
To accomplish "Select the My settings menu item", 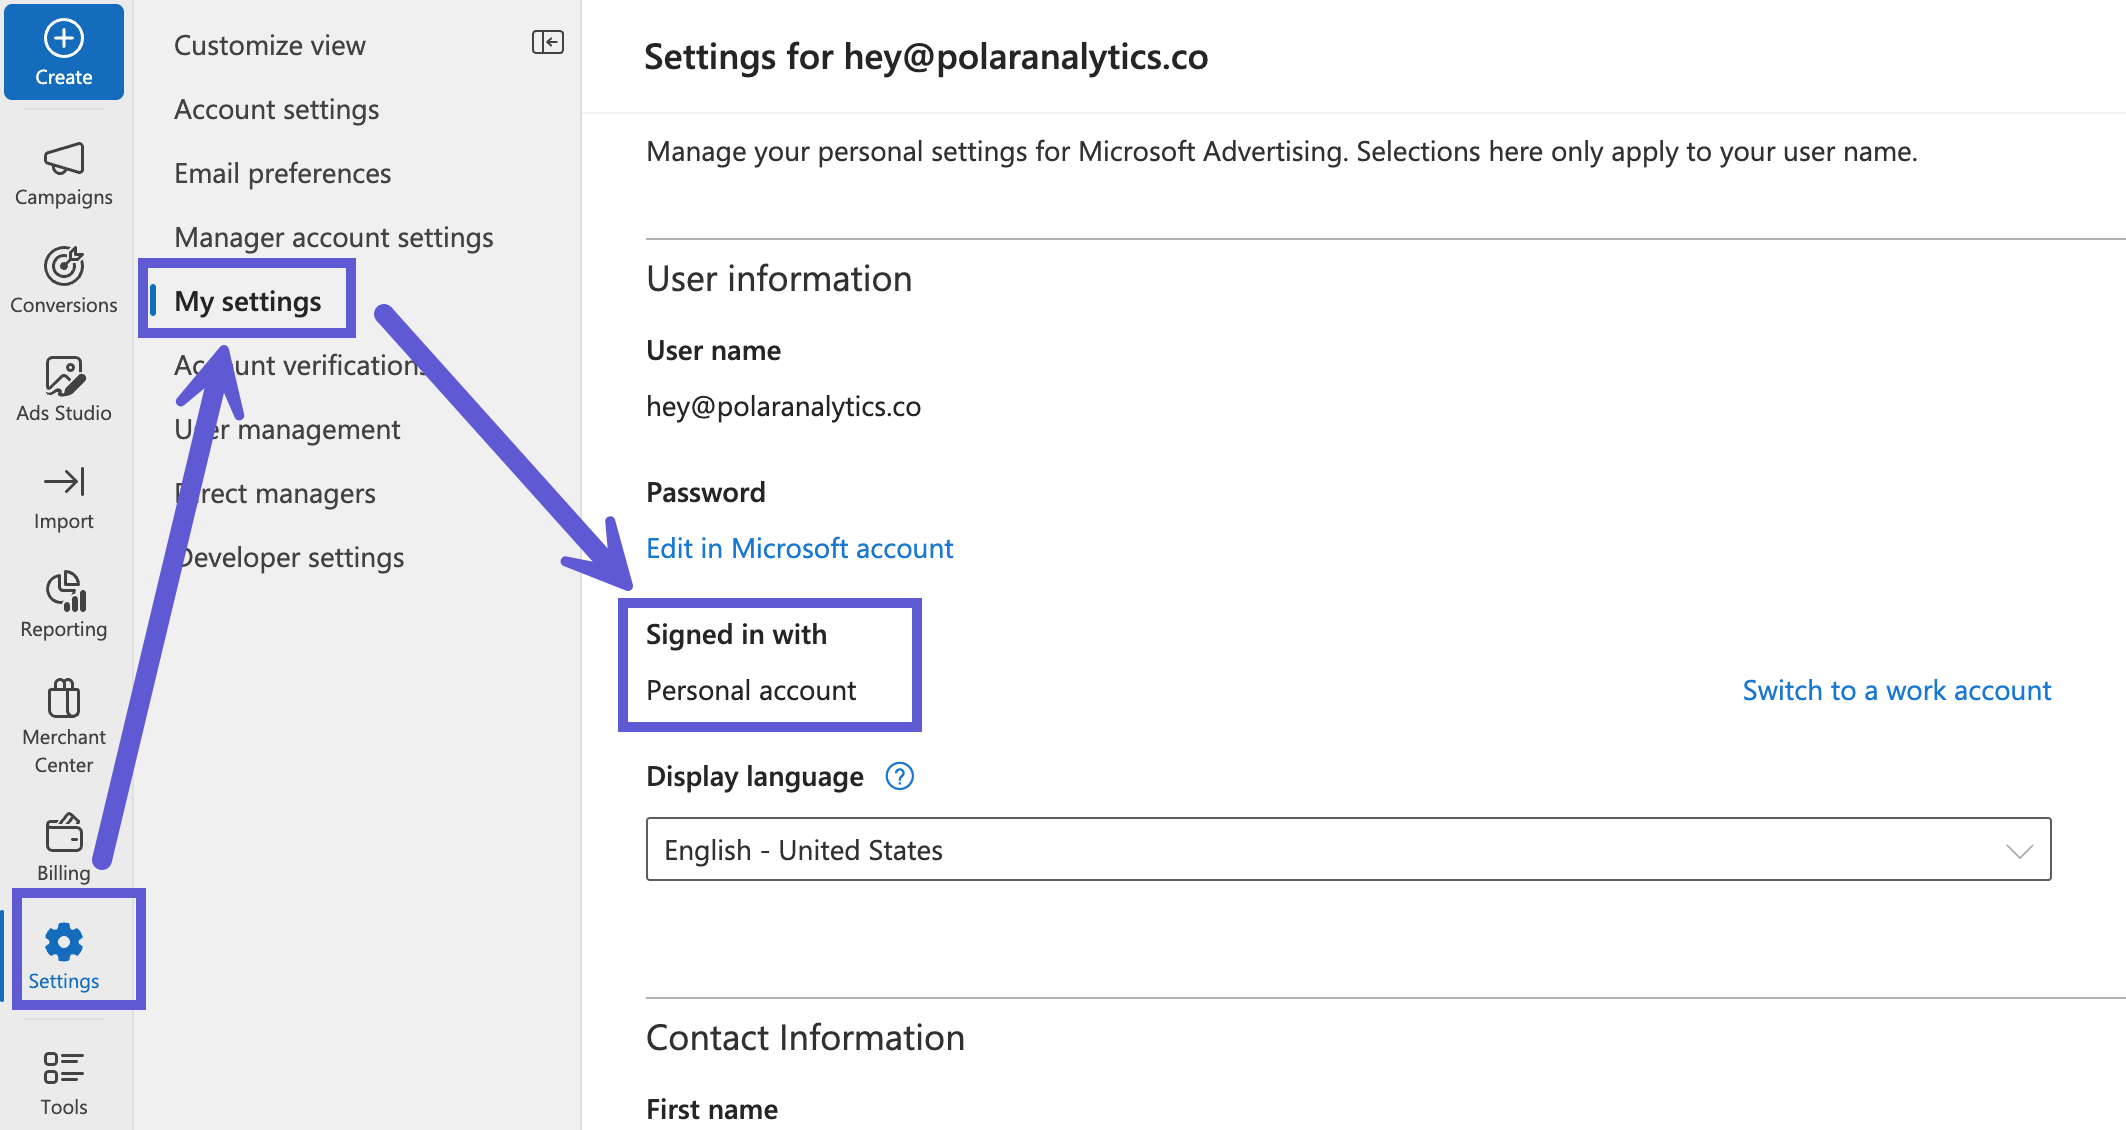I will pos(248,301).
